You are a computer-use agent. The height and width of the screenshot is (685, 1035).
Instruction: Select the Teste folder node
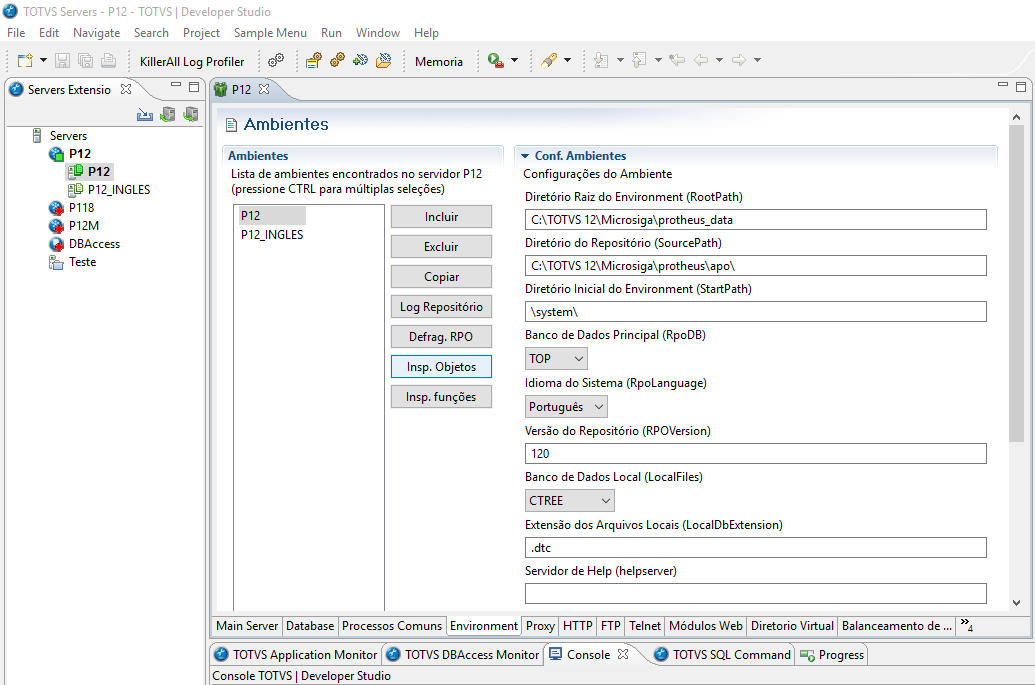tap(83, 262)
